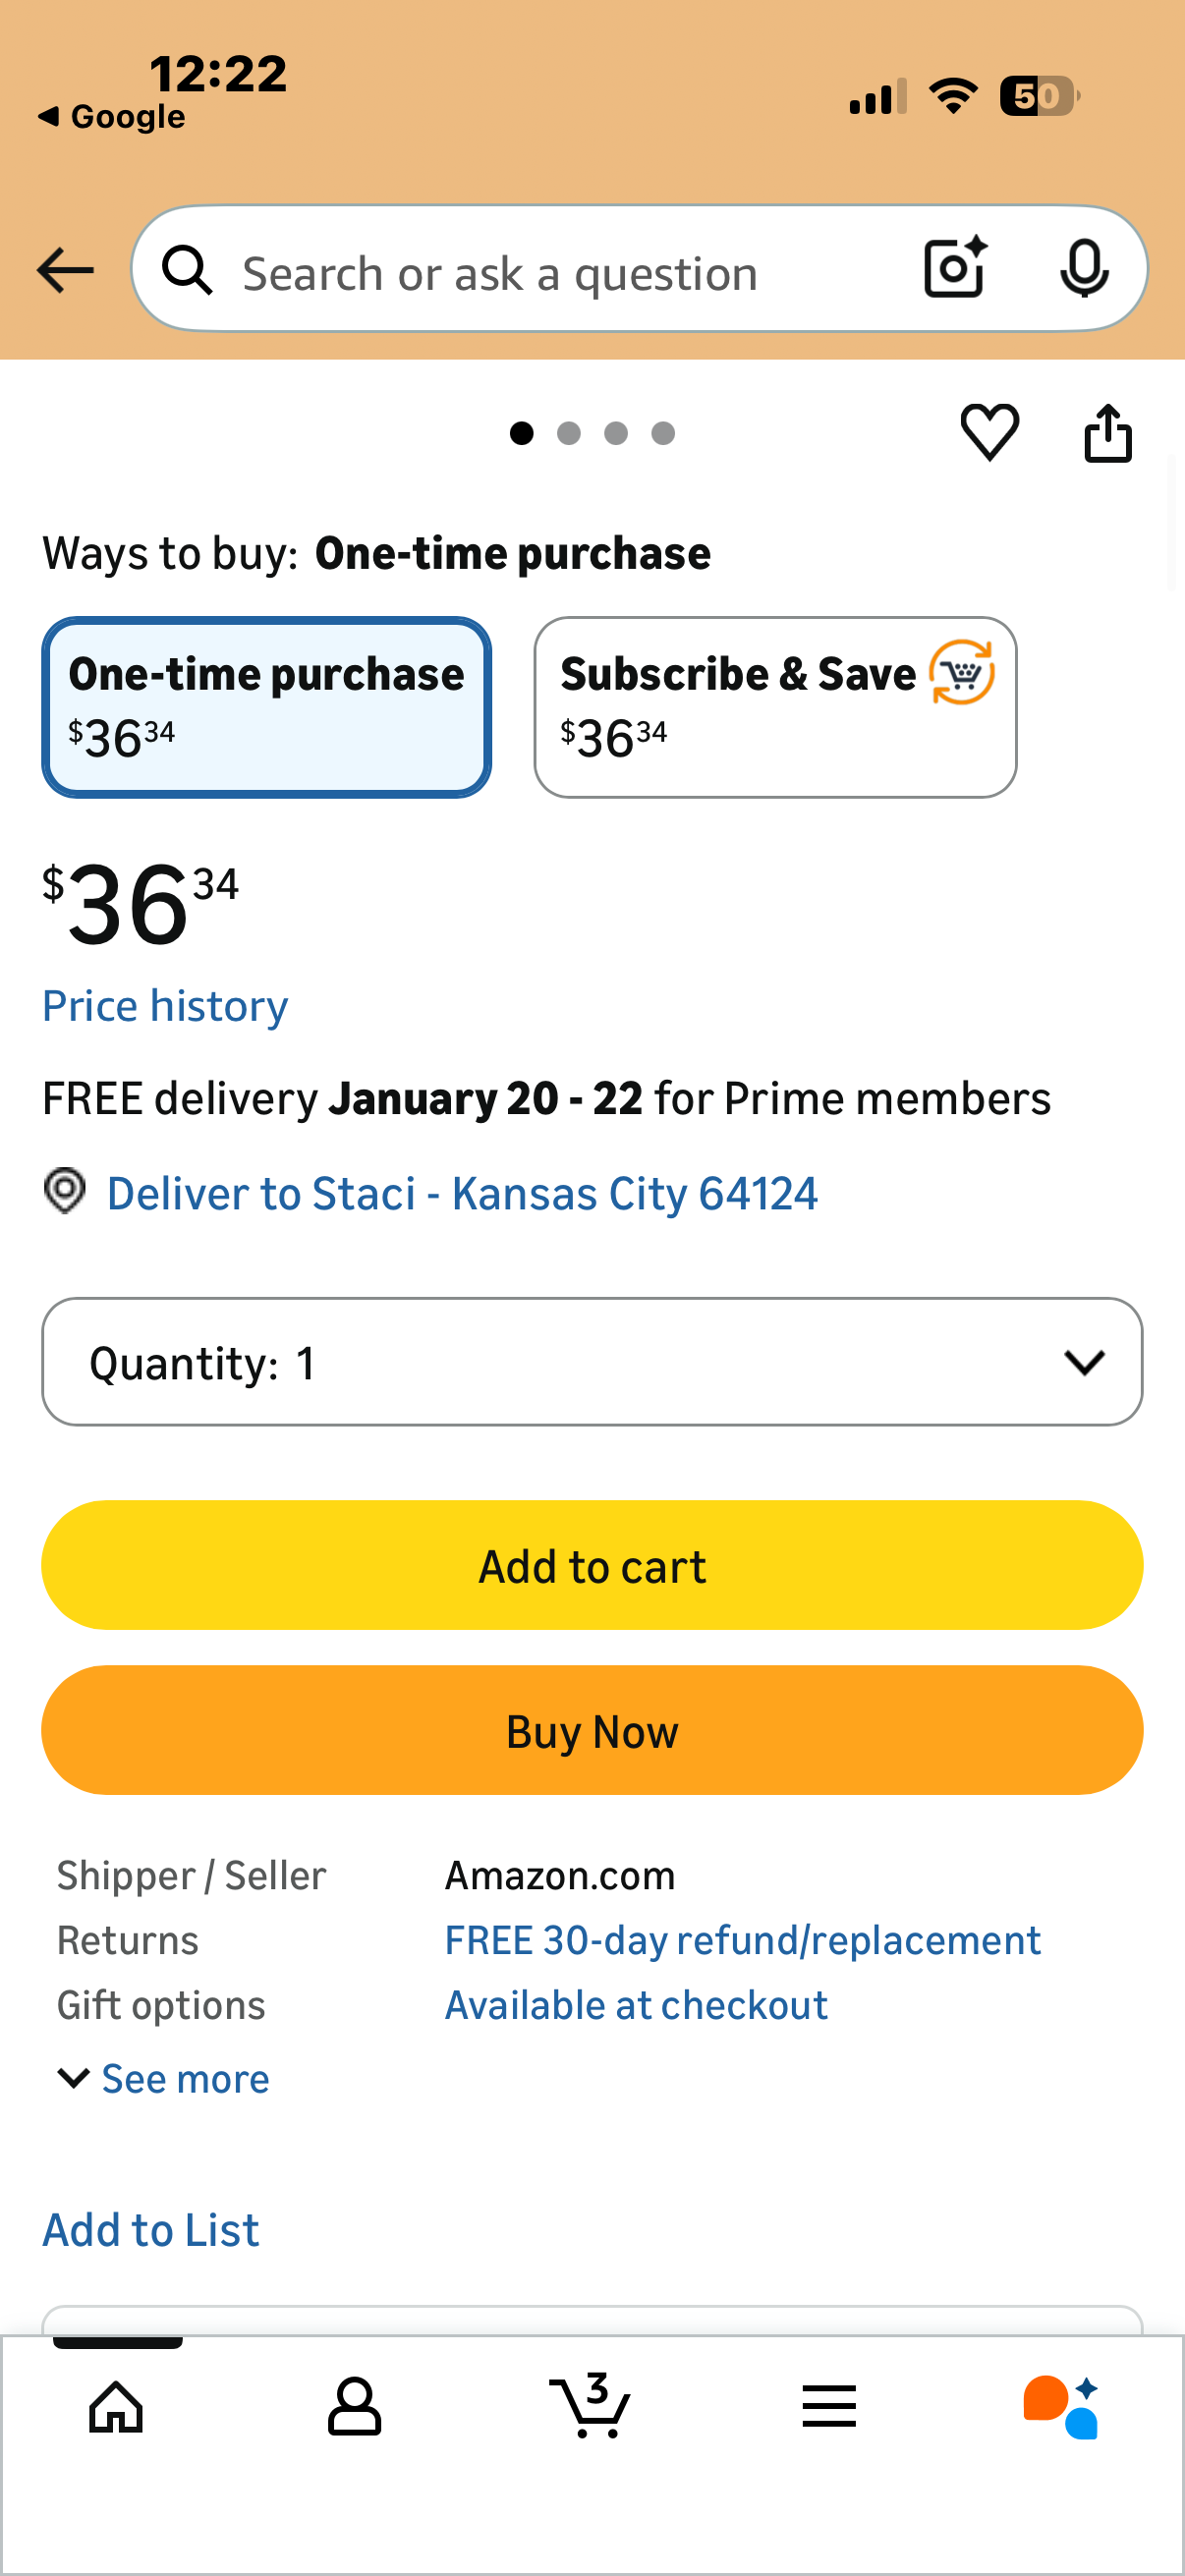Jump to the second image dot

[x=569, y=433]
